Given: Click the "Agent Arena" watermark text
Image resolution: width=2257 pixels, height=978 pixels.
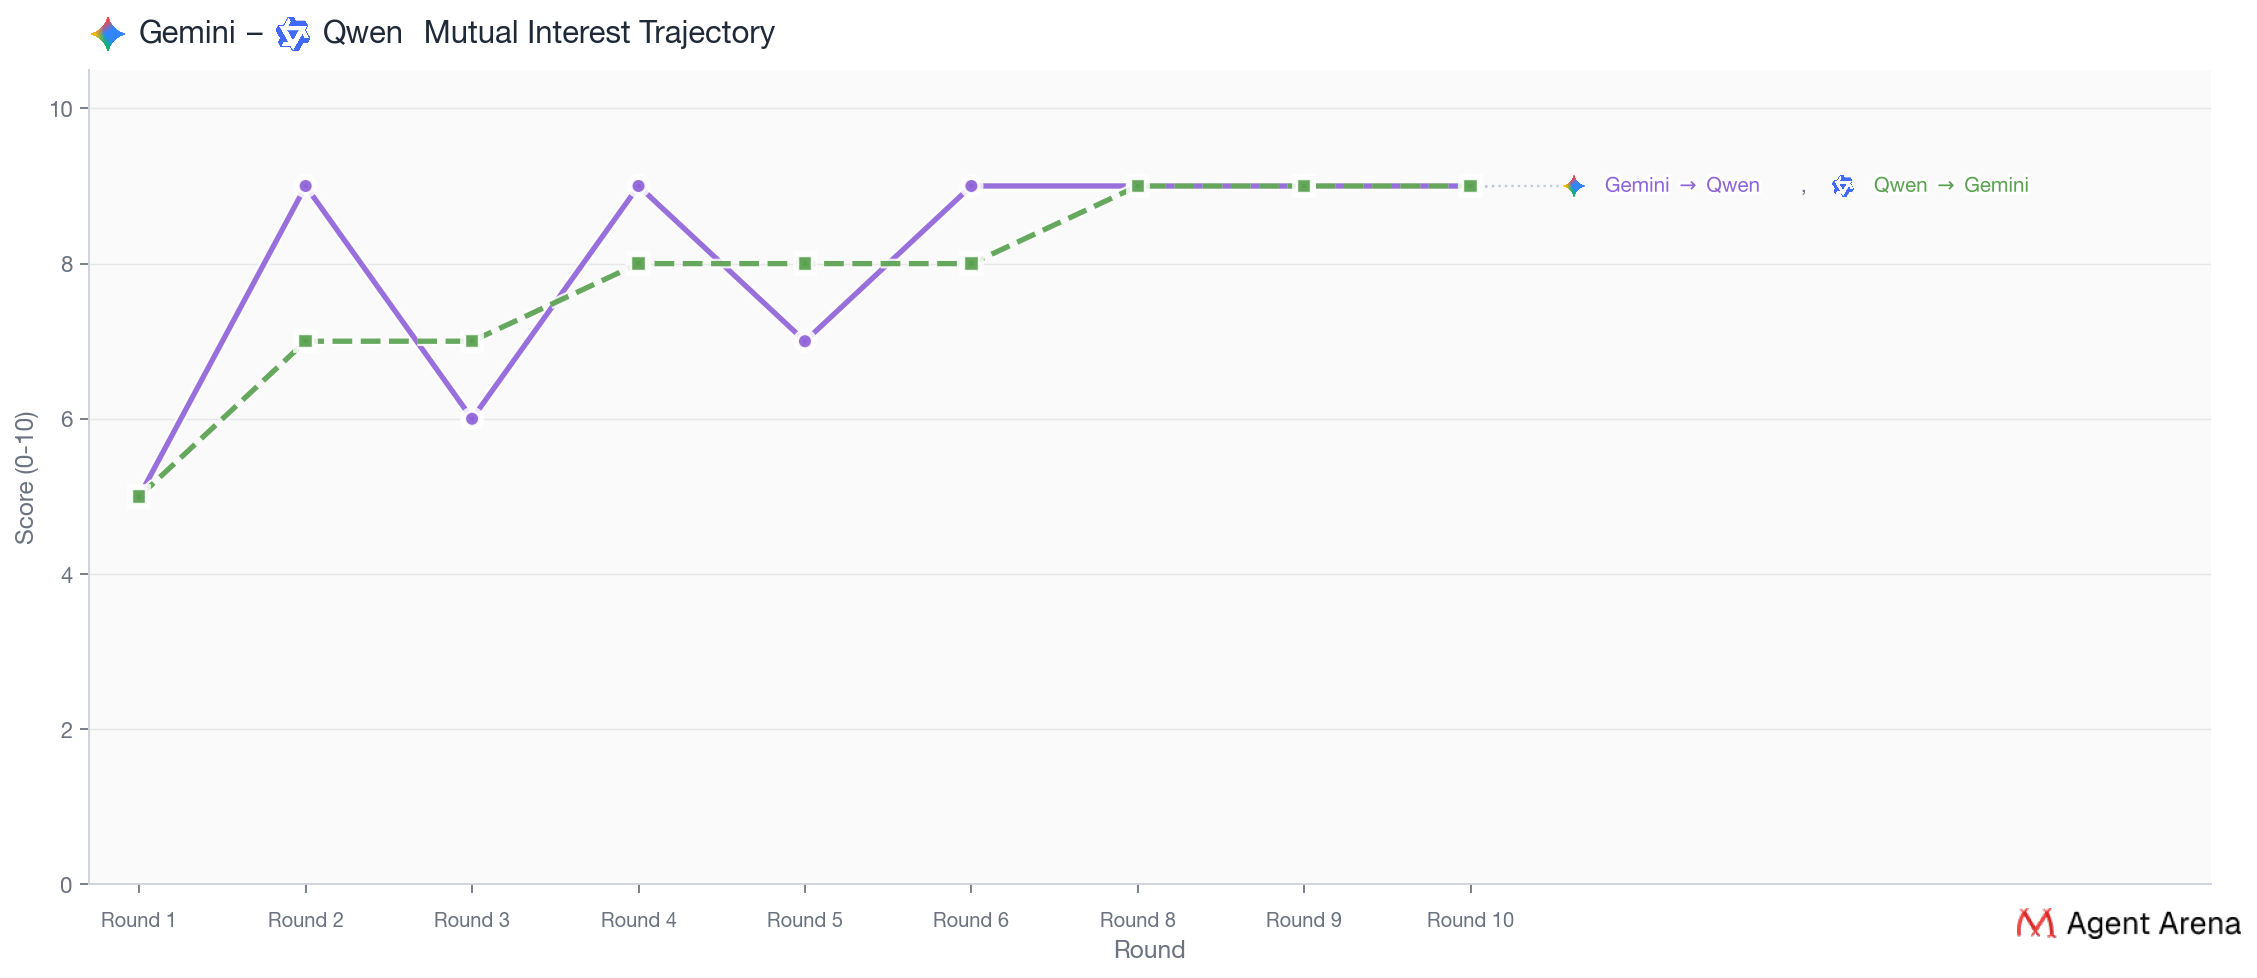Looking at the screenshot, I should pyautogui.click(x=2153, y=924).
